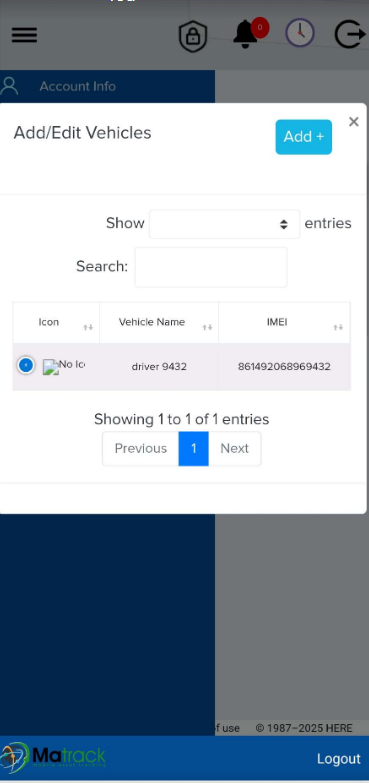The image size is (369, 783).
Task: Click the Account Info user icon
Action: click(x=9, y=86)
